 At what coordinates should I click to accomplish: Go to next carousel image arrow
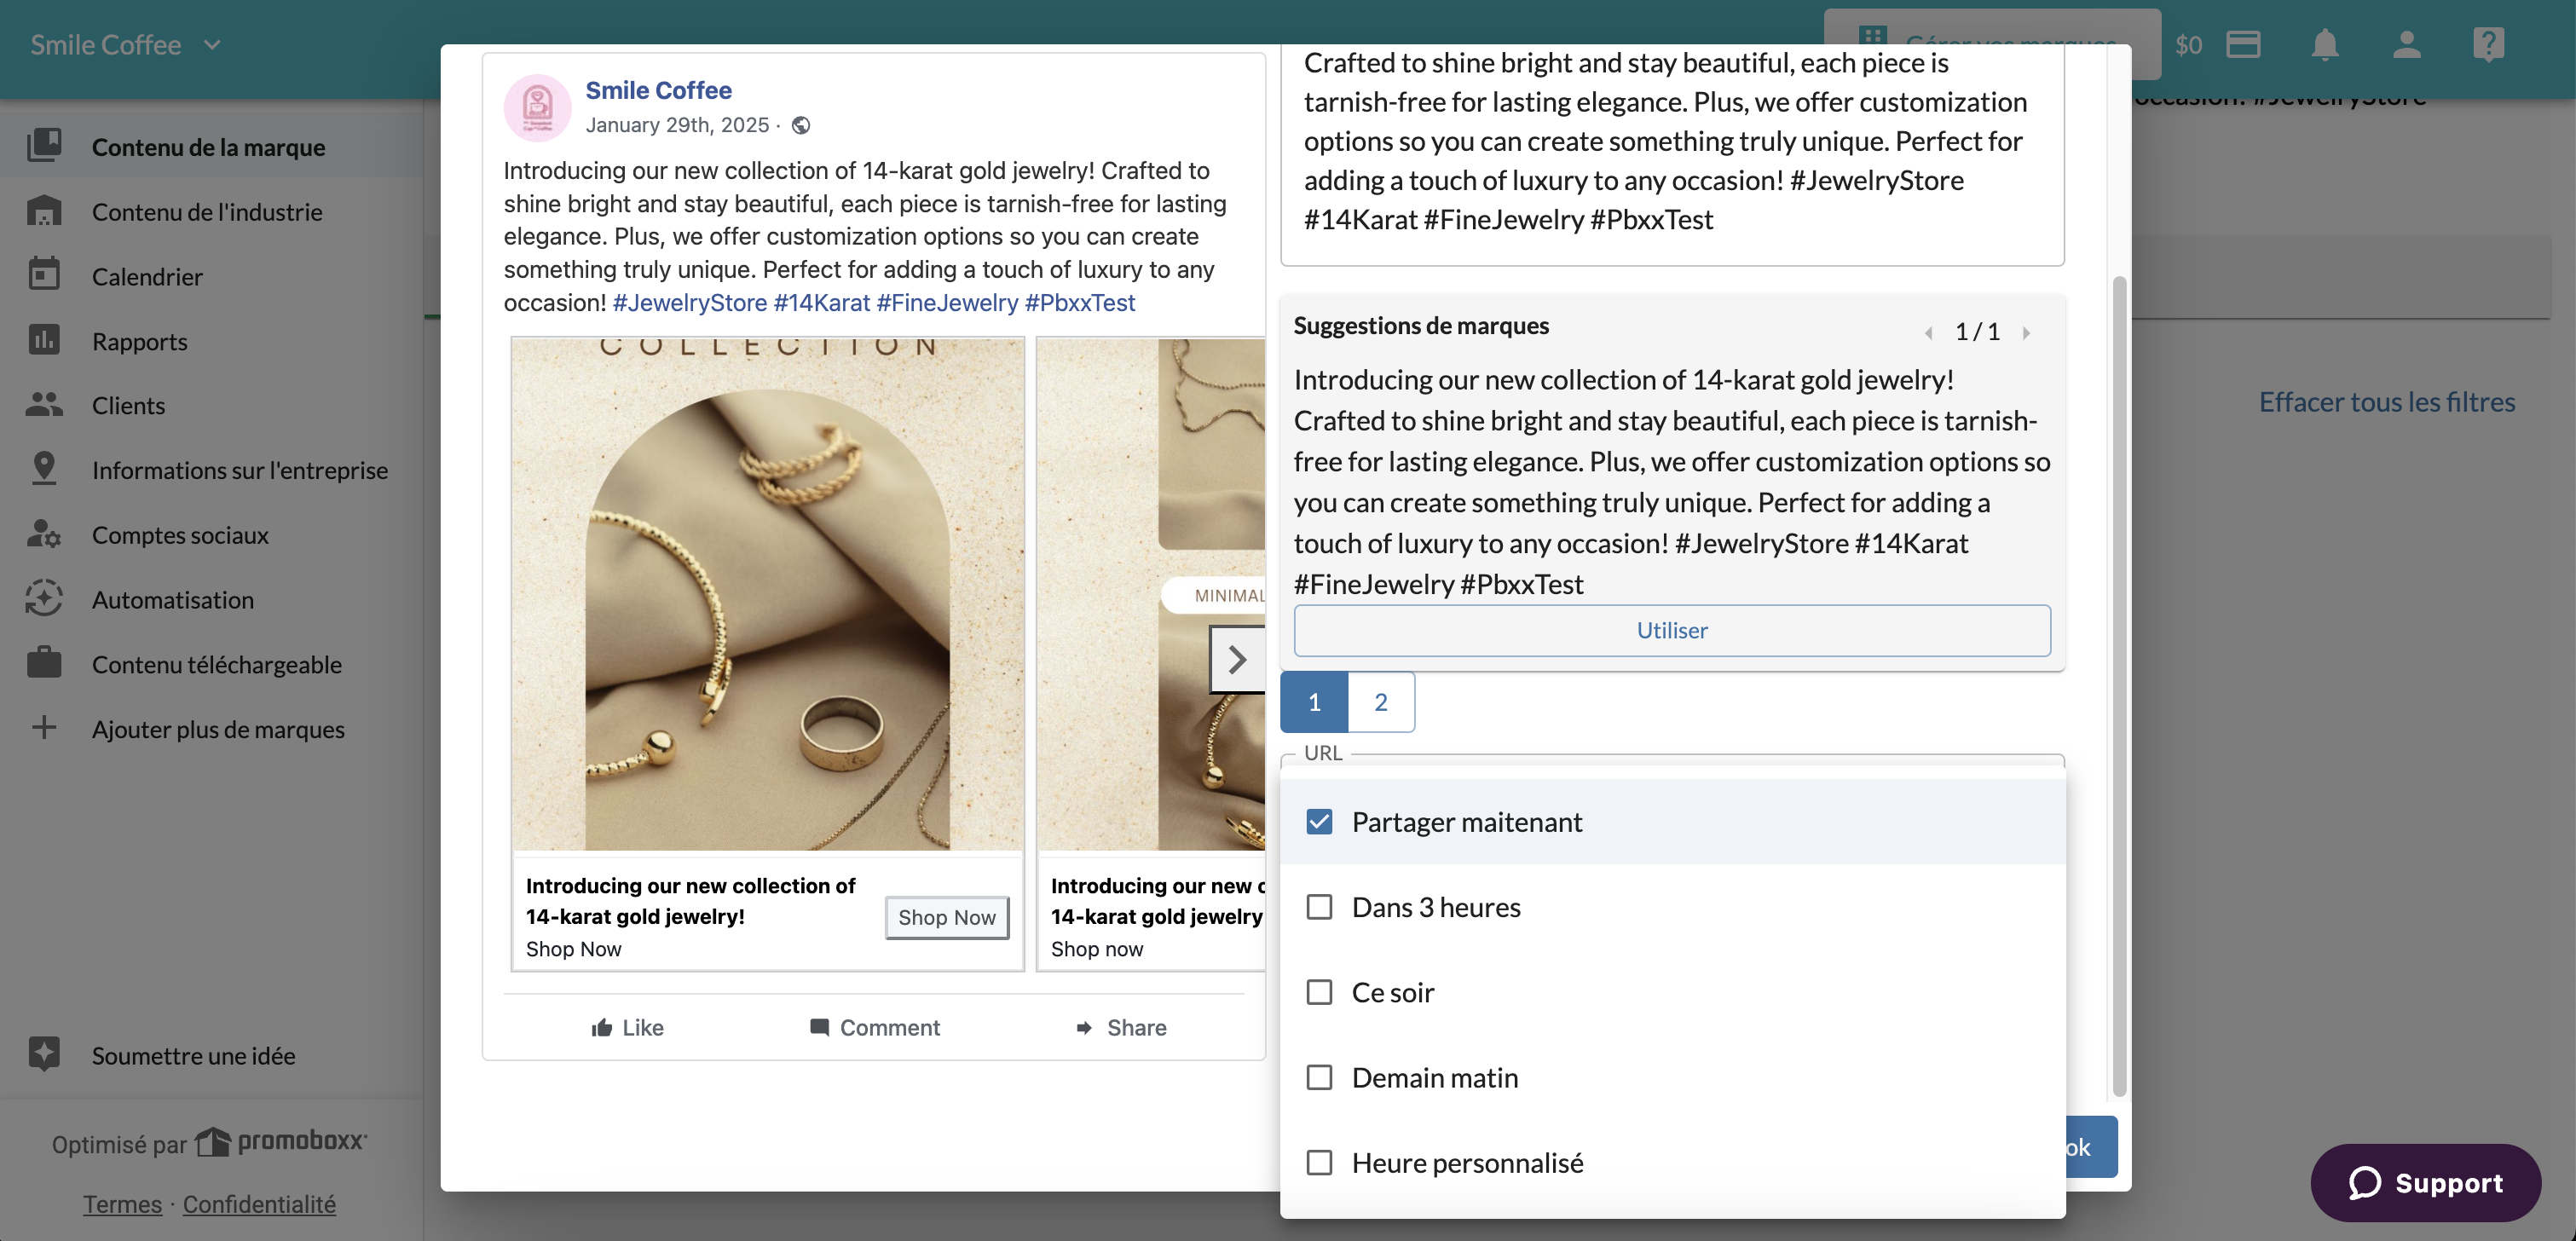coord(1237,659)
